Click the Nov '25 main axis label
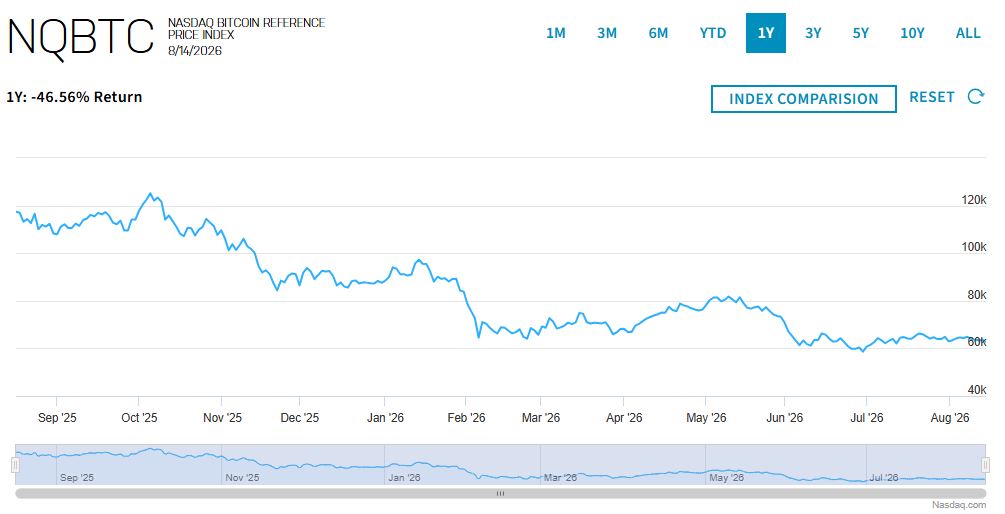 coord(222,418)
